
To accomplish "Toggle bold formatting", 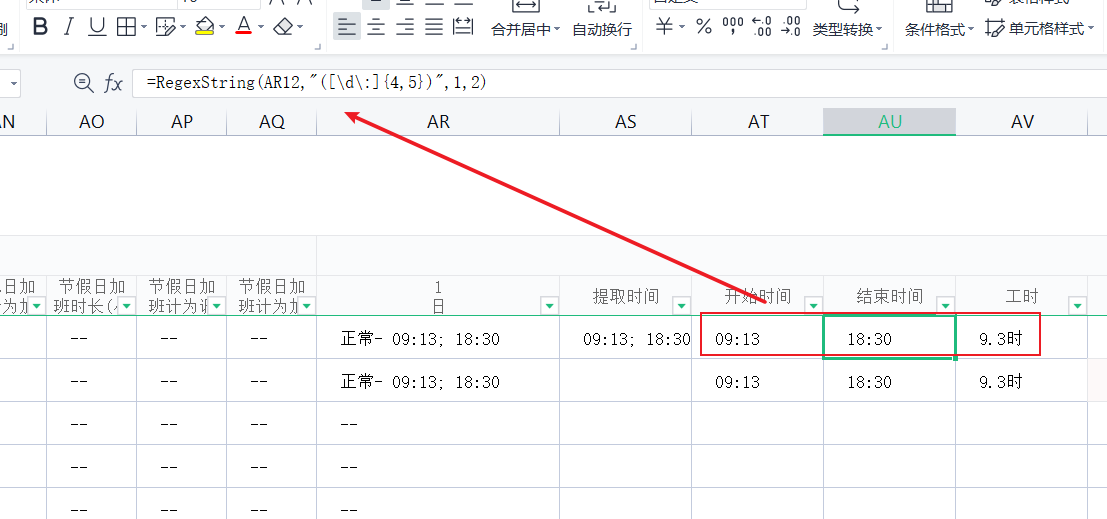I will (x=40, y=28).
